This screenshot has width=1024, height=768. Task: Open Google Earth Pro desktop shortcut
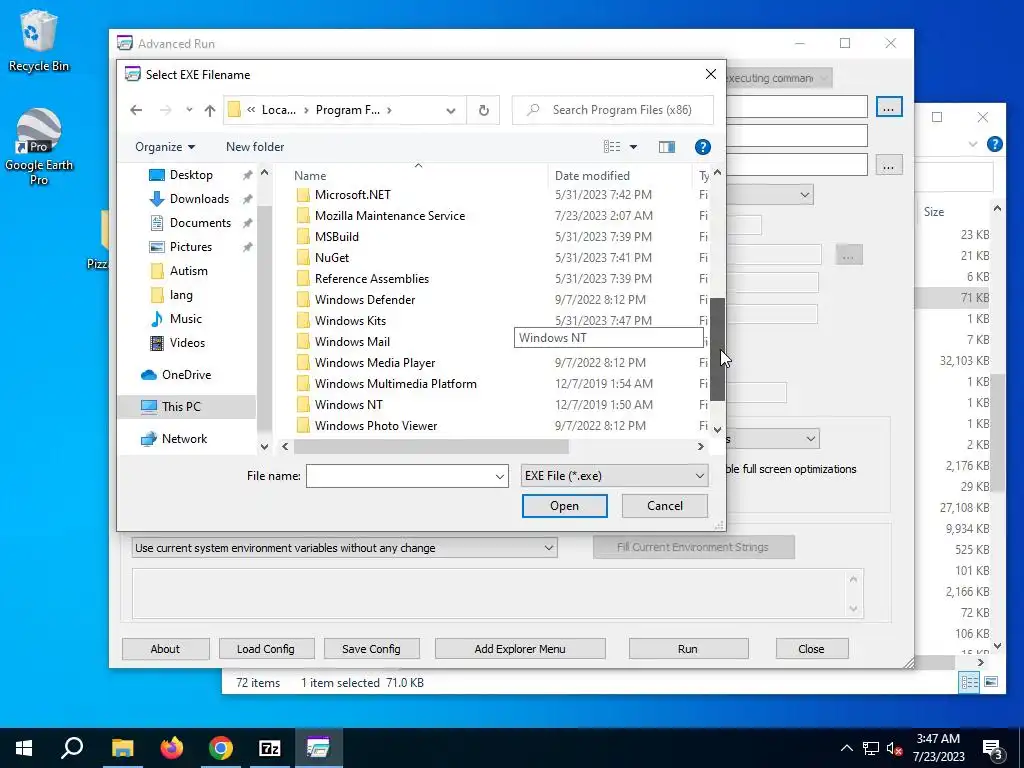[x=39, y=147]
